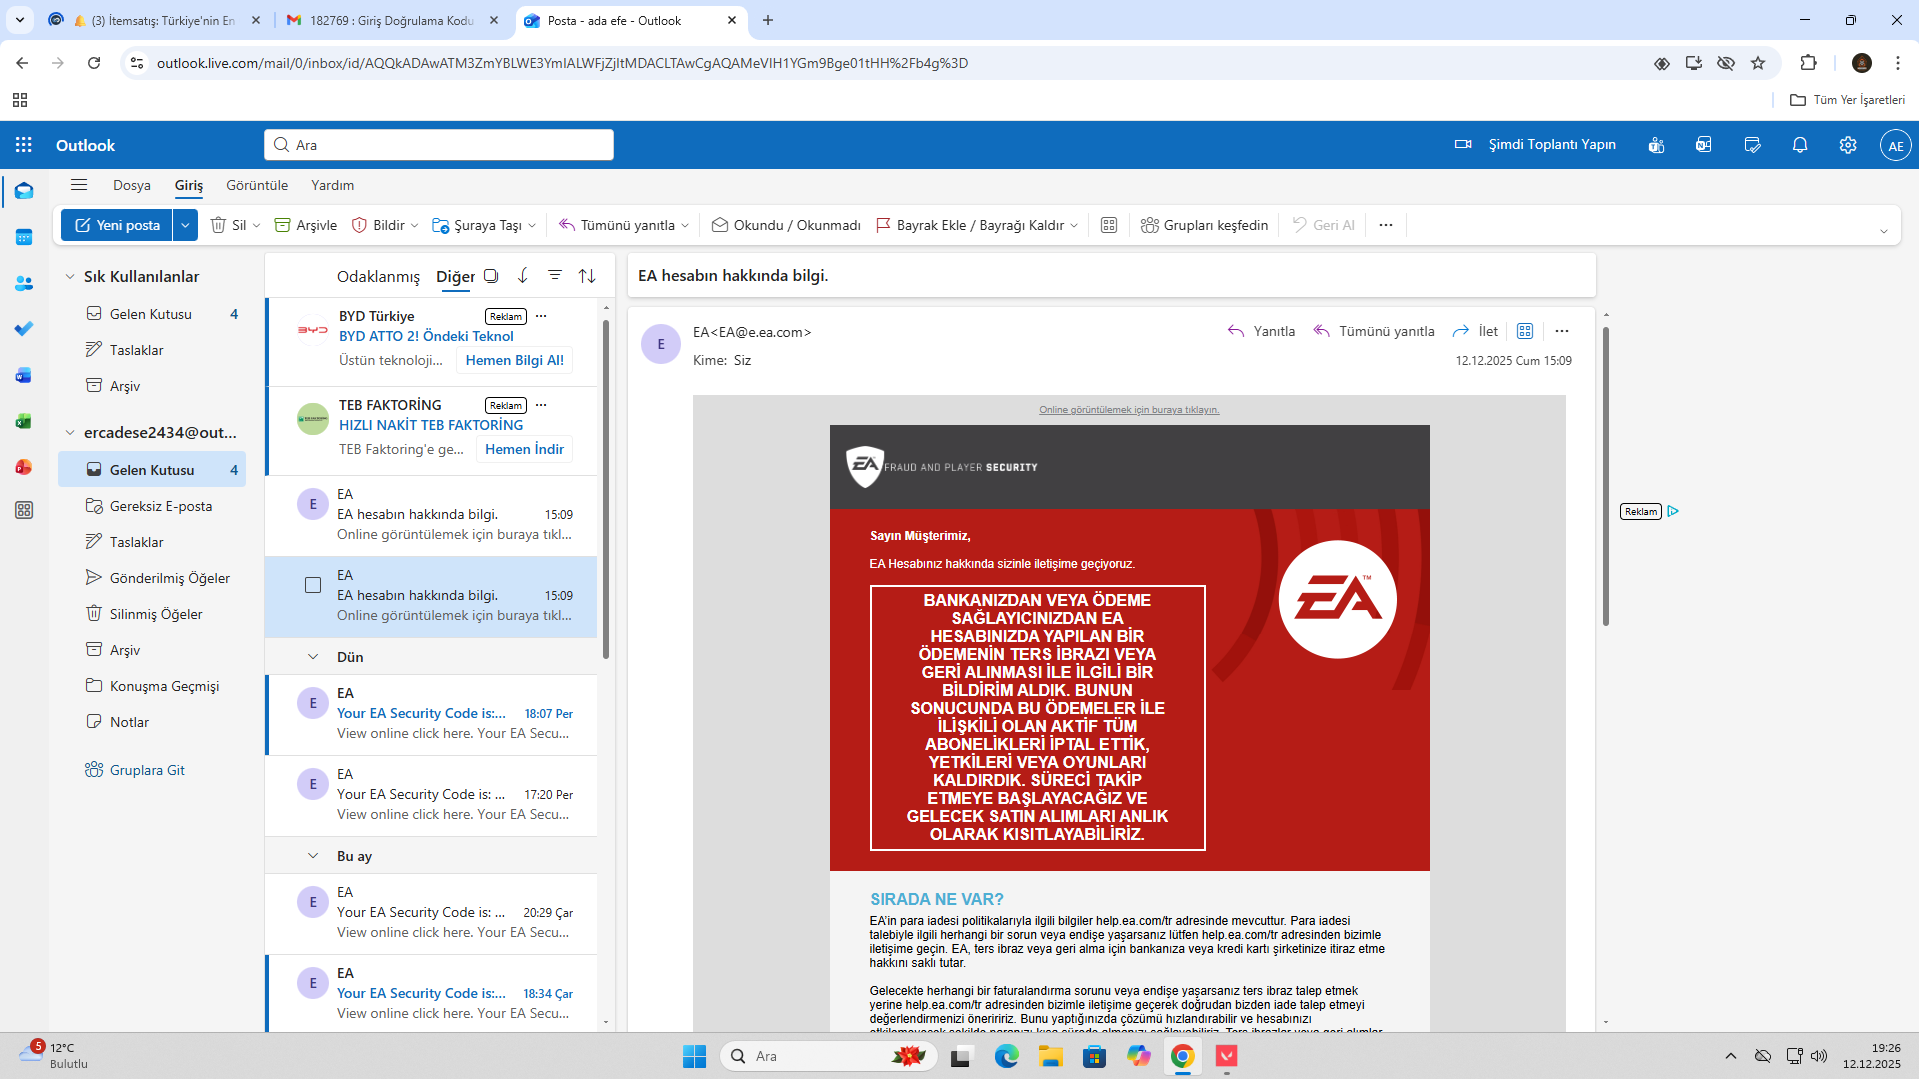Click the message list scrollbar thumb
Image resolution: width=1919 pixels, height=1079 pixels.
pyautogui.click(x=606, y=490)
